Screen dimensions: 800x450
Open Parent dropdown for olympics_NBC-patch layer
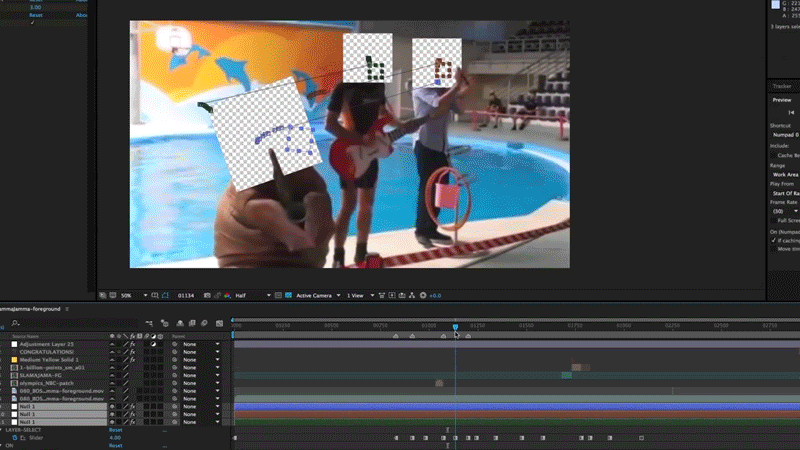click(x=201, y=383)
